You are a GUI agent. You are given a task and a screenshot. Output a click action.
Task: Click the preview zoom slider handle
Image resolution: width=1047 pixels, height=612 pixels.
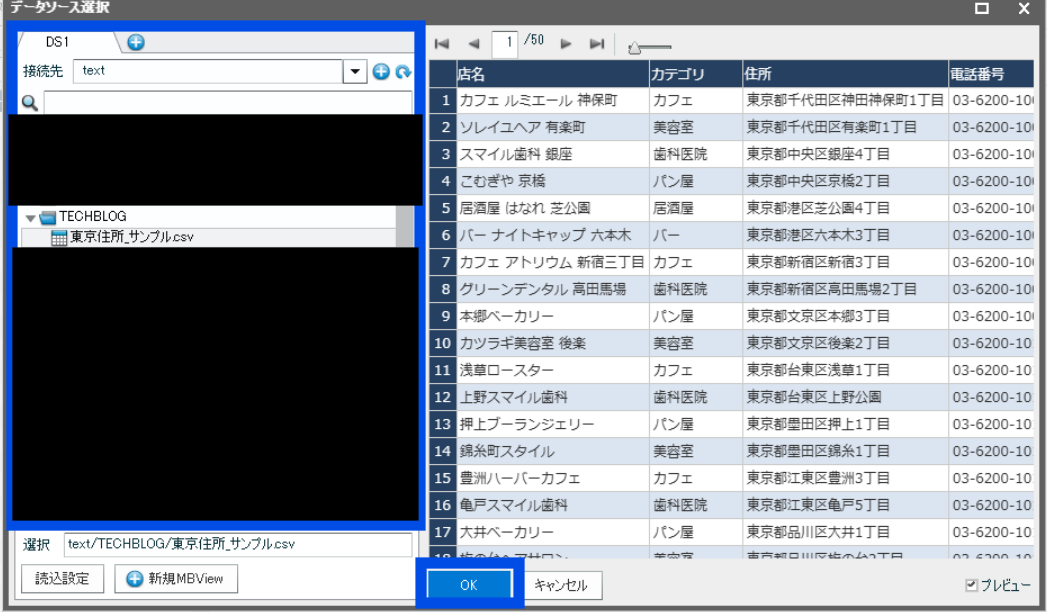[633, 46]
